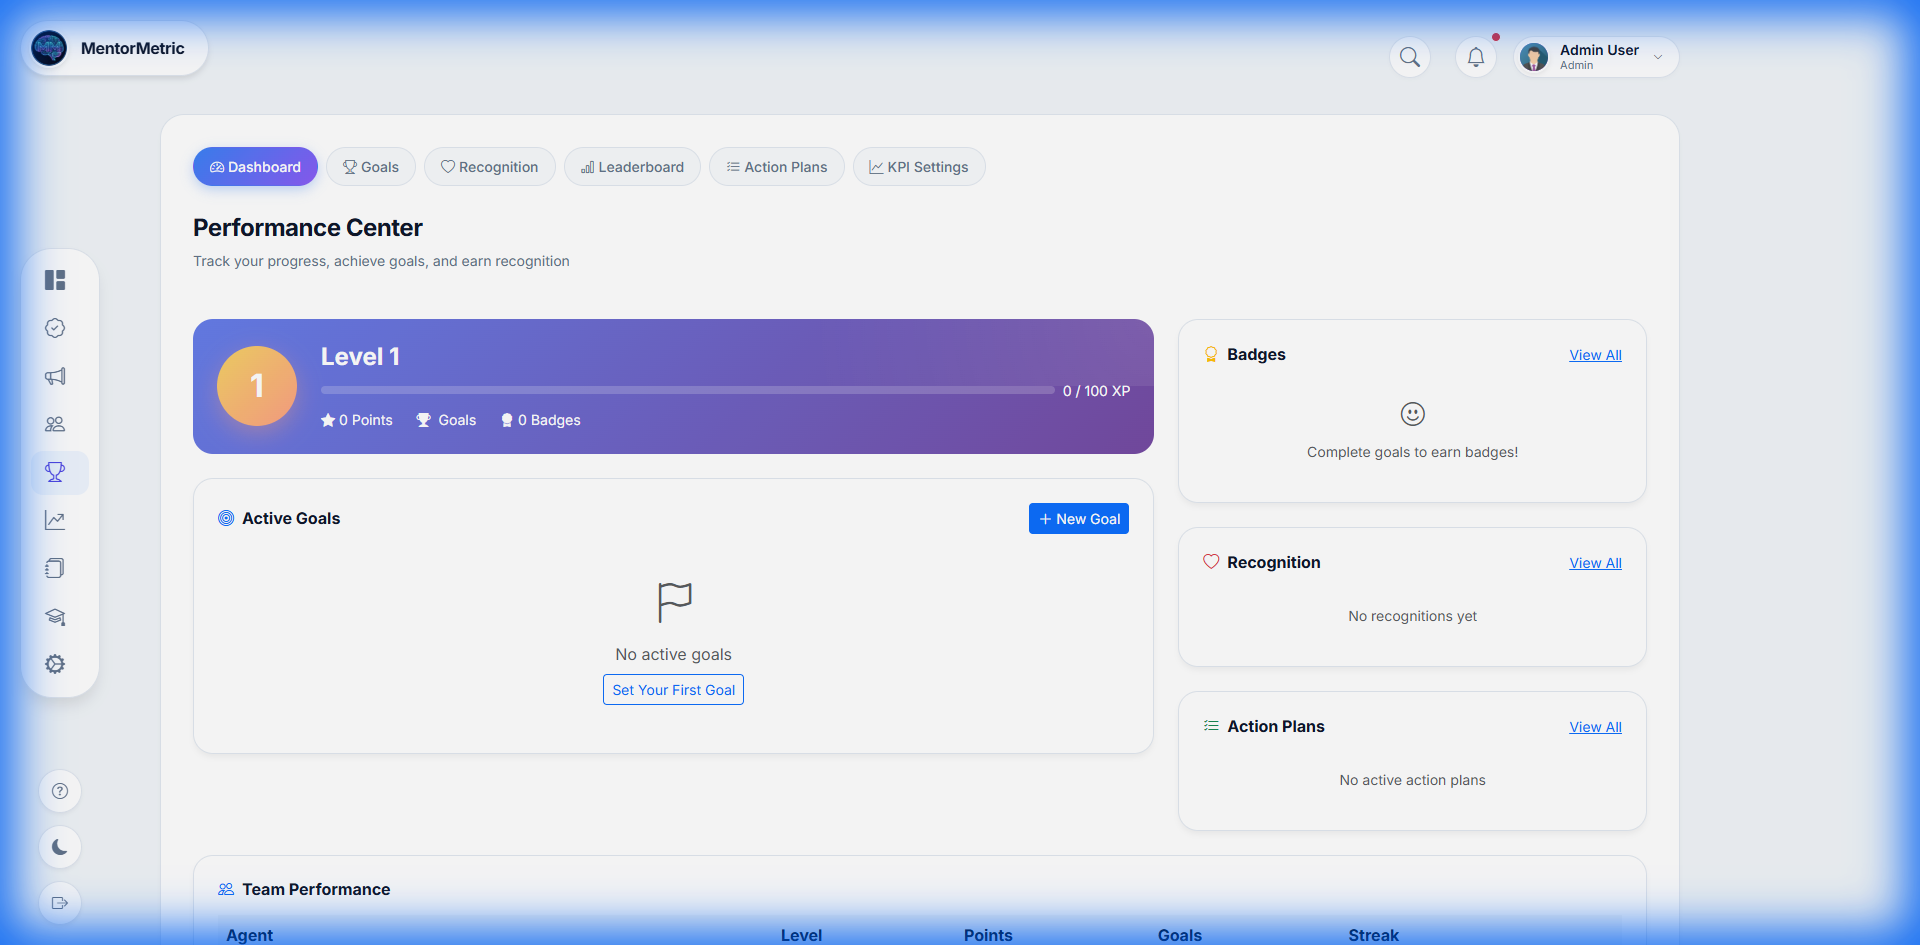Open the notifications bell
Screen dimensions: 1920x945
(x=1475, y=57)
